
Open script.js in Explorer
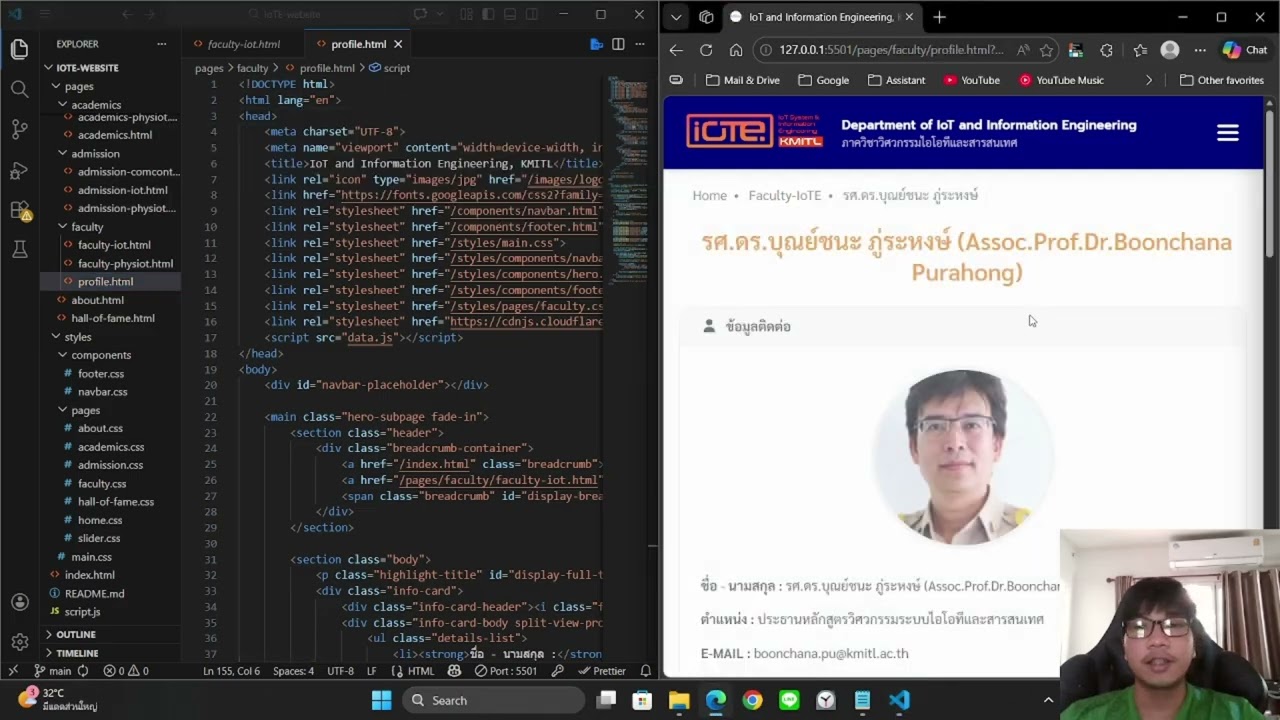click(82, 612)
